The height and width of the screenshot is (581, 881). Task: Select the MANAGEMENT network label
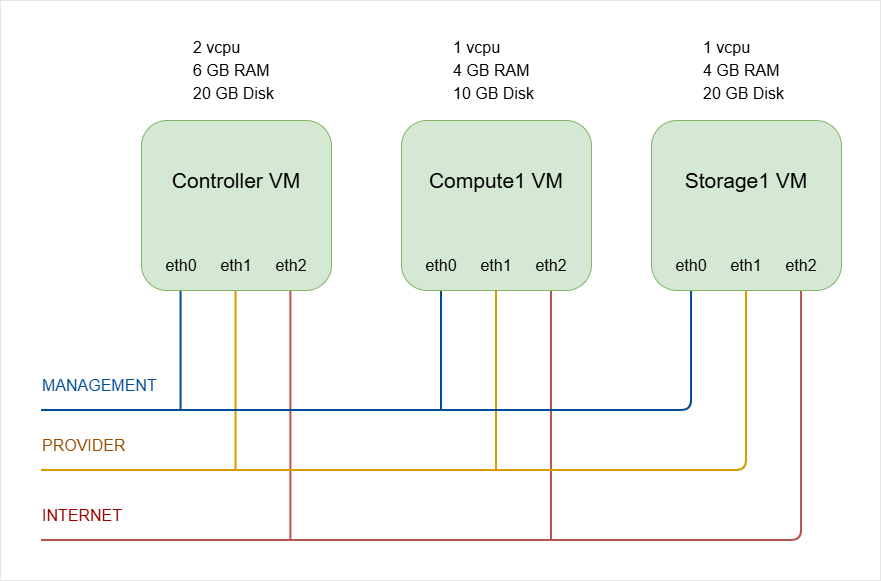point(99,385)
